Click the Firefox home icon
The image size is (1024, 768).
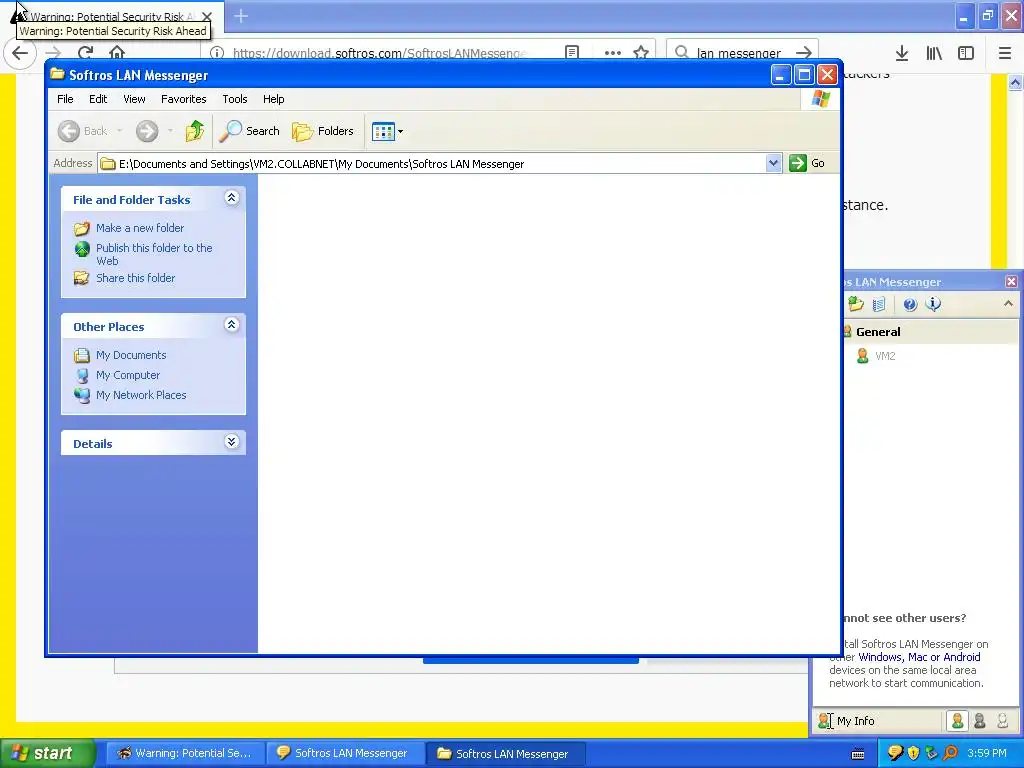click(117, 53)
